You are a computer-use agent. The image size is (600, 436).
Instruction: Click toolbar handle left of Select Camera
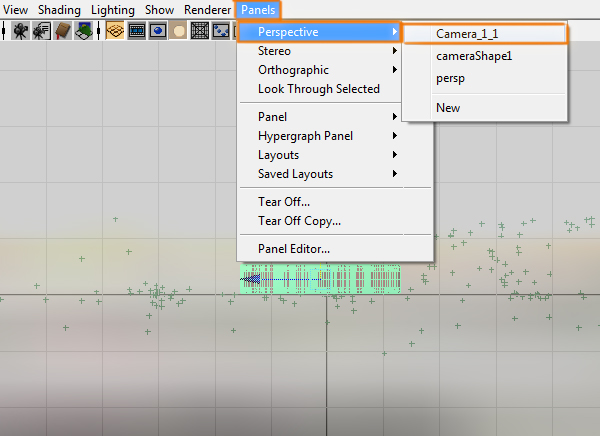3,31
